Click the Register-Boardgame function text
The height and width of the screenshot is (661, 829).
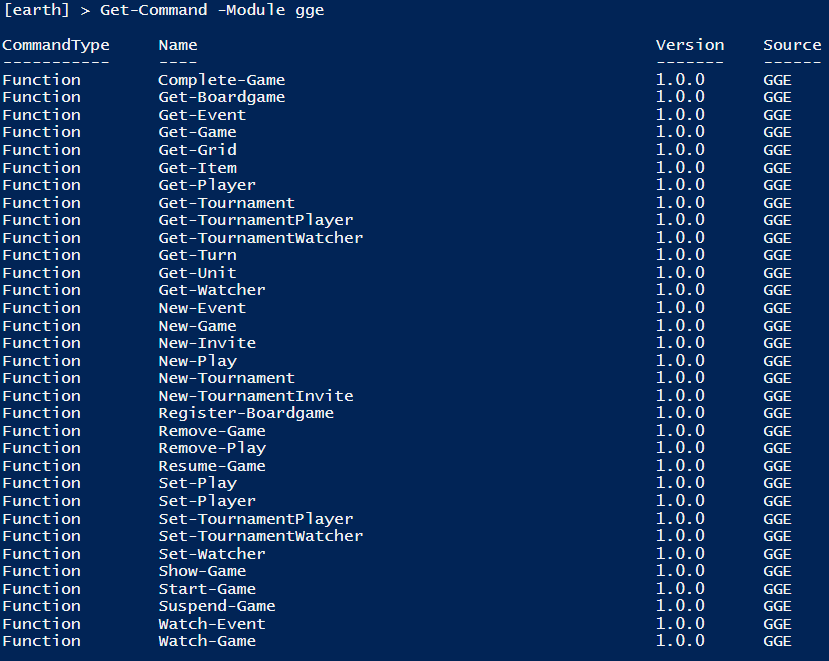pos(246,414)
